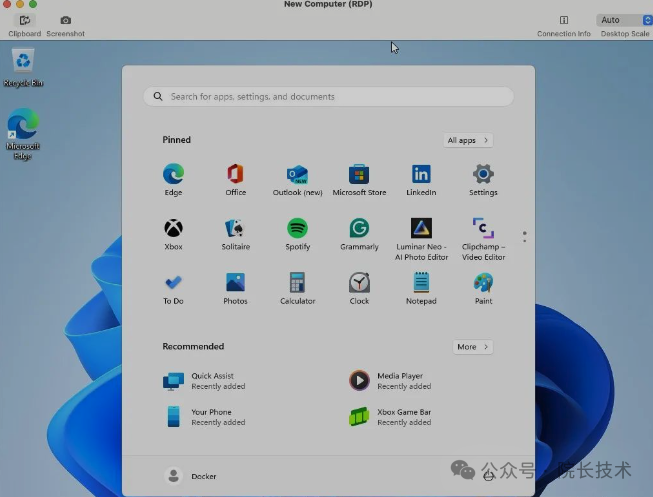Open Outlook (new)
Image resolution: width=653 pixels, height=497 pixels.
coord(297,180)
